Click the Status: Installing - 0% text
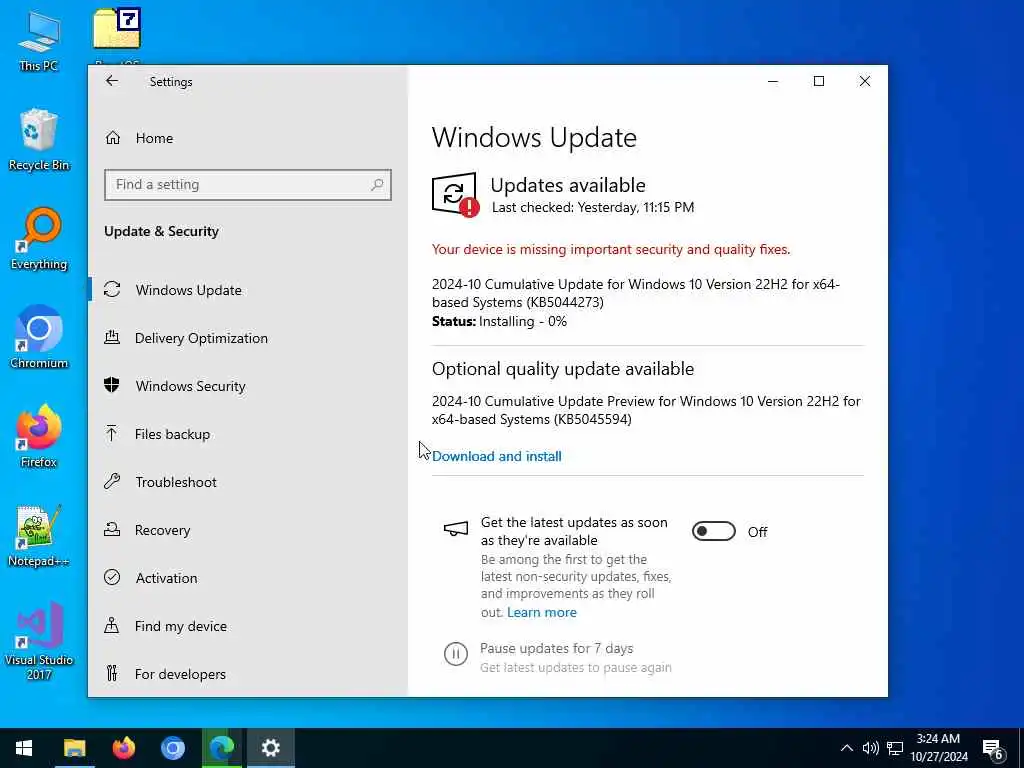The height and width of the screenshot is (768, 1024). coord(500,321)
